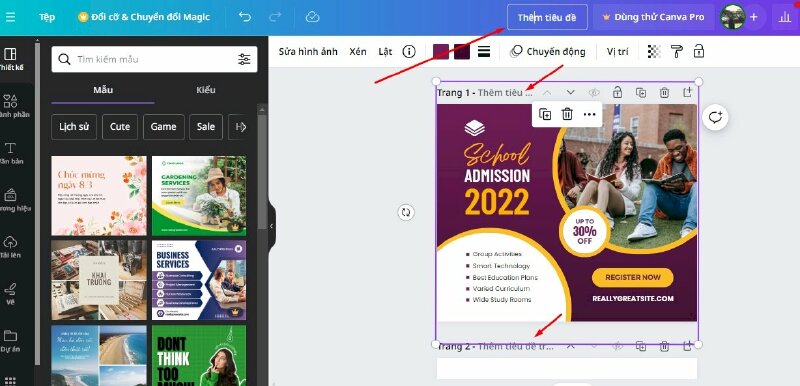The width and height of the screenshot is (800, 386).
Task: Undo the last action
Action: (245, 17)
